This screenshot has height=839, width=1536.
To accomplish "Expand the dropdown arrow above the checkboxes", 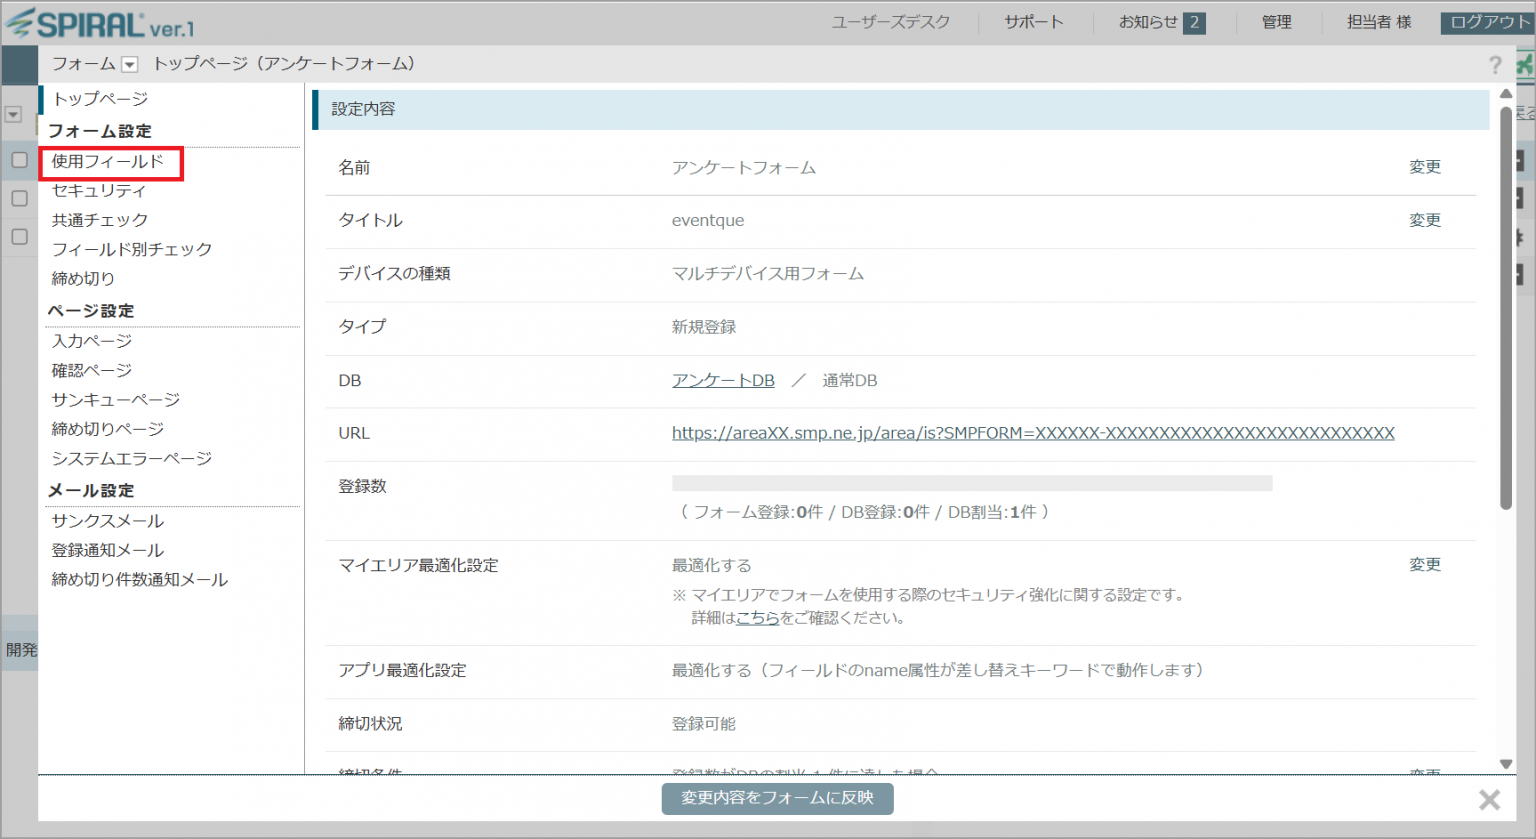I will [x=13, y=115].
